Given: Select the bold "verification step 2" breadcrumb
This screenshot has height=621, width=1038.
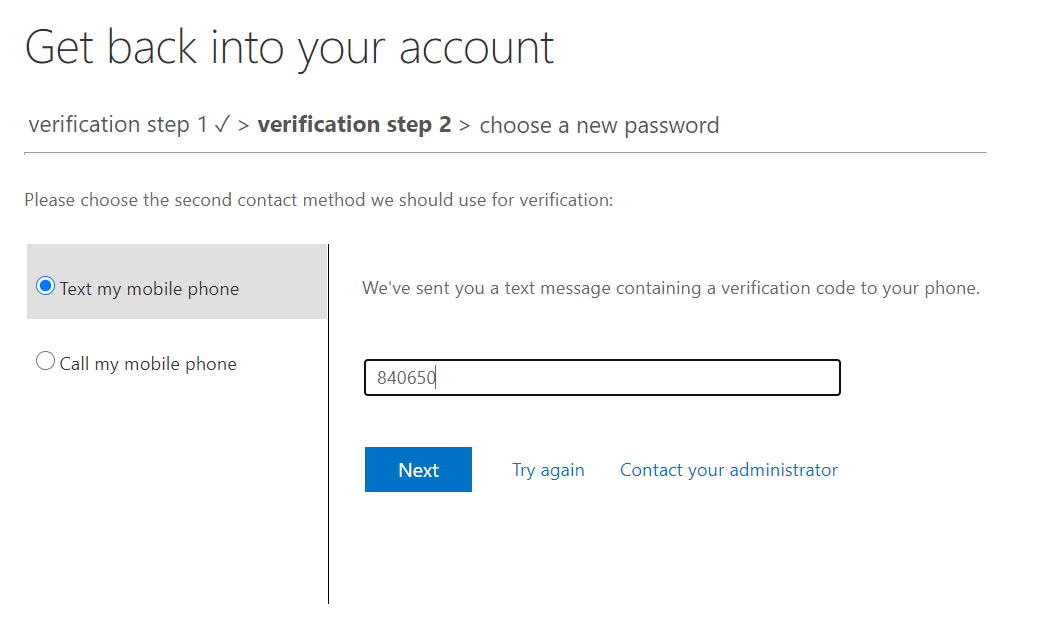Looking at the screenshot, I should (x=355, y=124).
